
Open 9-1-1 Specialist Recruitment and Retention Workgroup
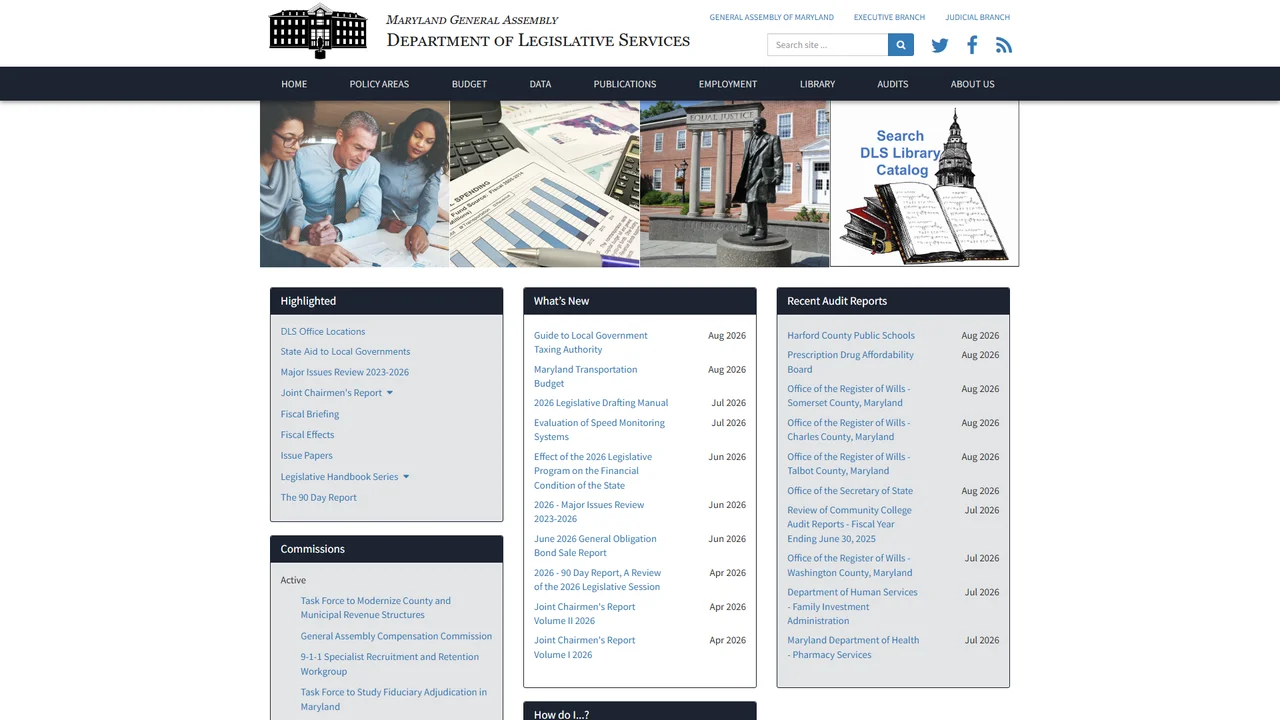390,664
